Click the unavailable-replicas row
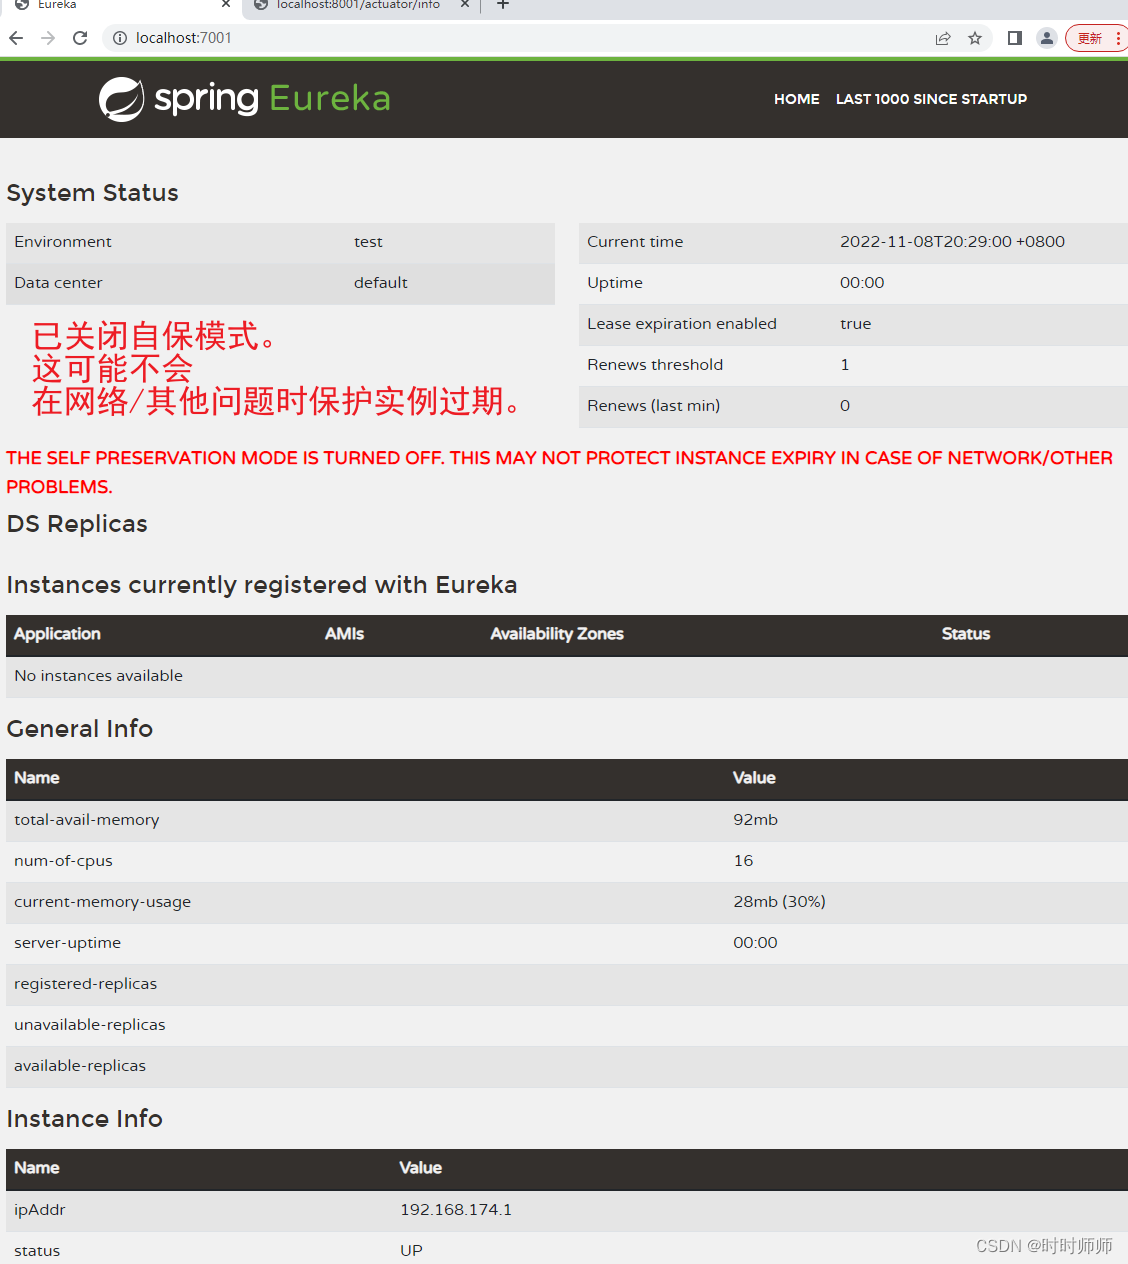 (x=567, y=1025)
